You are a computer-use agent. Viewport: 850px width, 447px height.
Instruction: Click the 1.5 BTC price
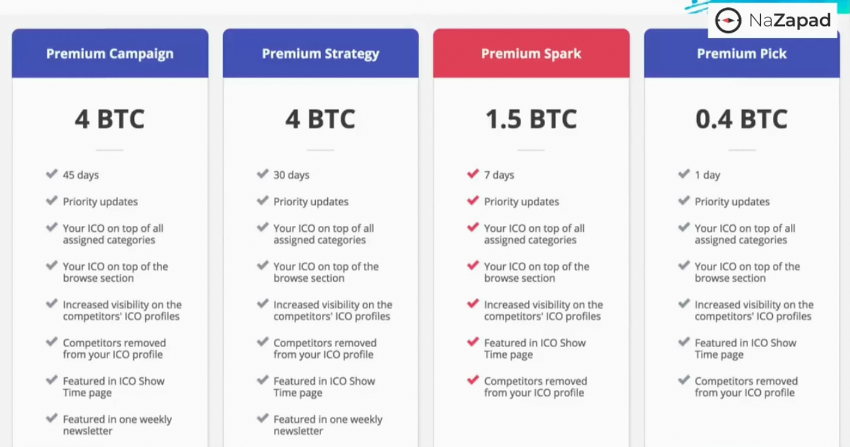[x=531, y=119]
